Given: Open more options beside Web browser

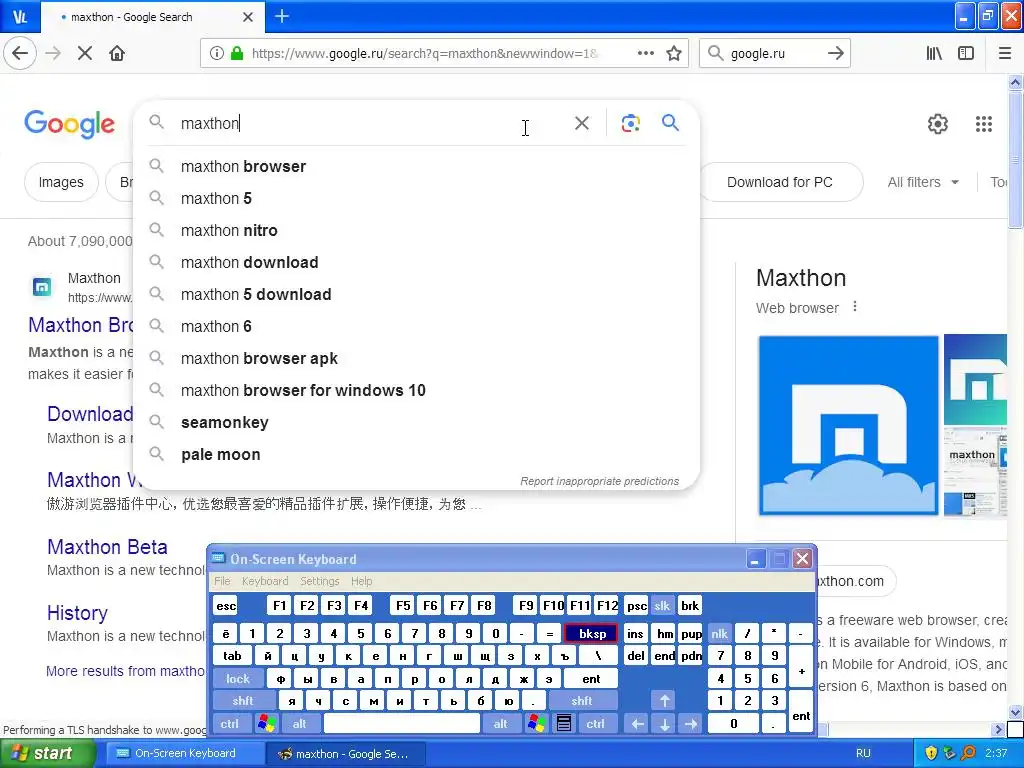Looking at the screenshot, I should [855, 307].
